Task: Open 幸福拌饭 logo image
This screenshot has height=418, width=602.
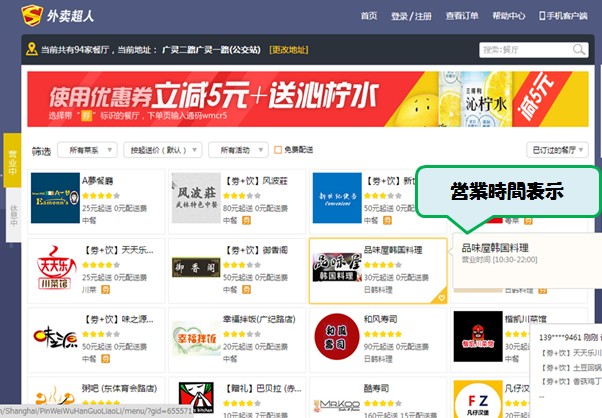Action: pyautogui.click(x=196, y=338)
